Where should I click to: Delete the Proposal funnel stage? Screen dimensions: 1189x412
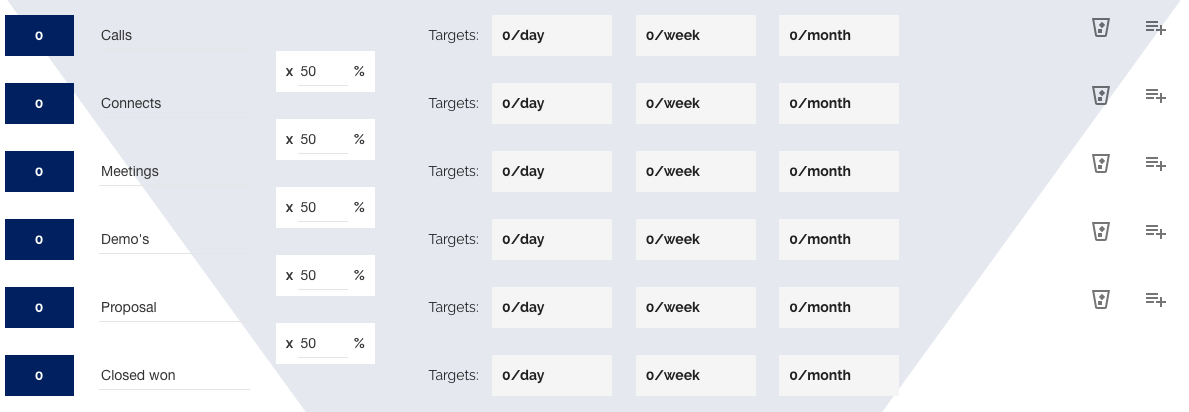(1101, 299)
